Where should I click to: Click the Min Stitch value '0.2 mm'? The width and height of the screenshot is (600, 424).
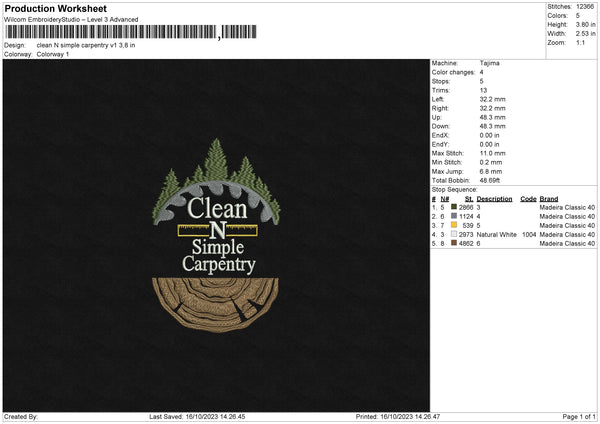tap(491, 162)
